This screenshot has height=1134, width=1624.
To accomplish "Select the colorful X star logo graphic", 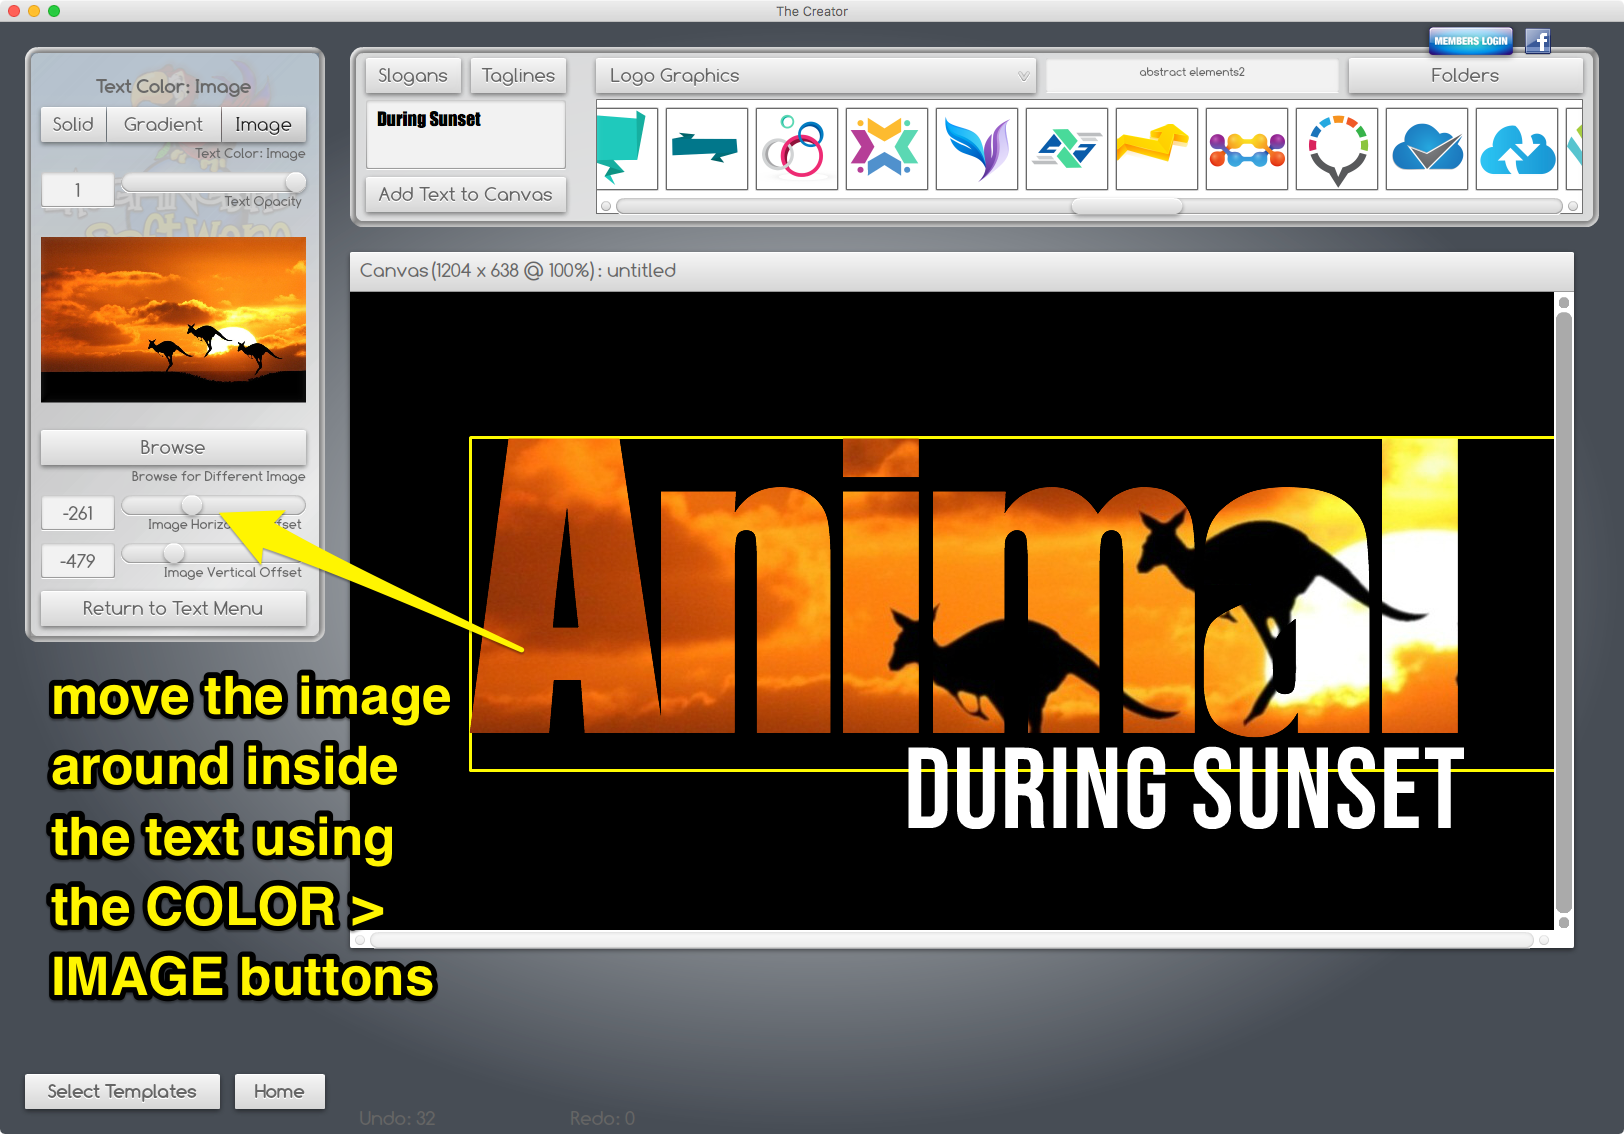I will 887,149.
